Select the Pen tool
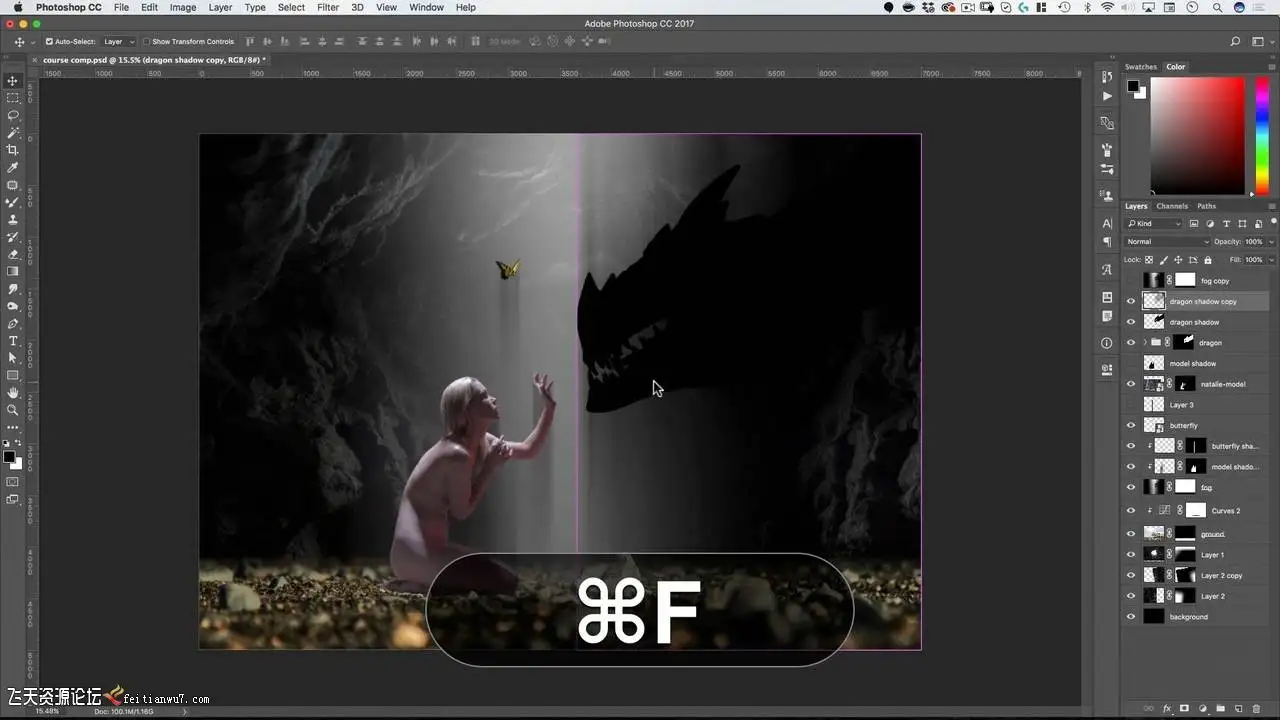Screen dimensions: 1280x720 (13, 323)
